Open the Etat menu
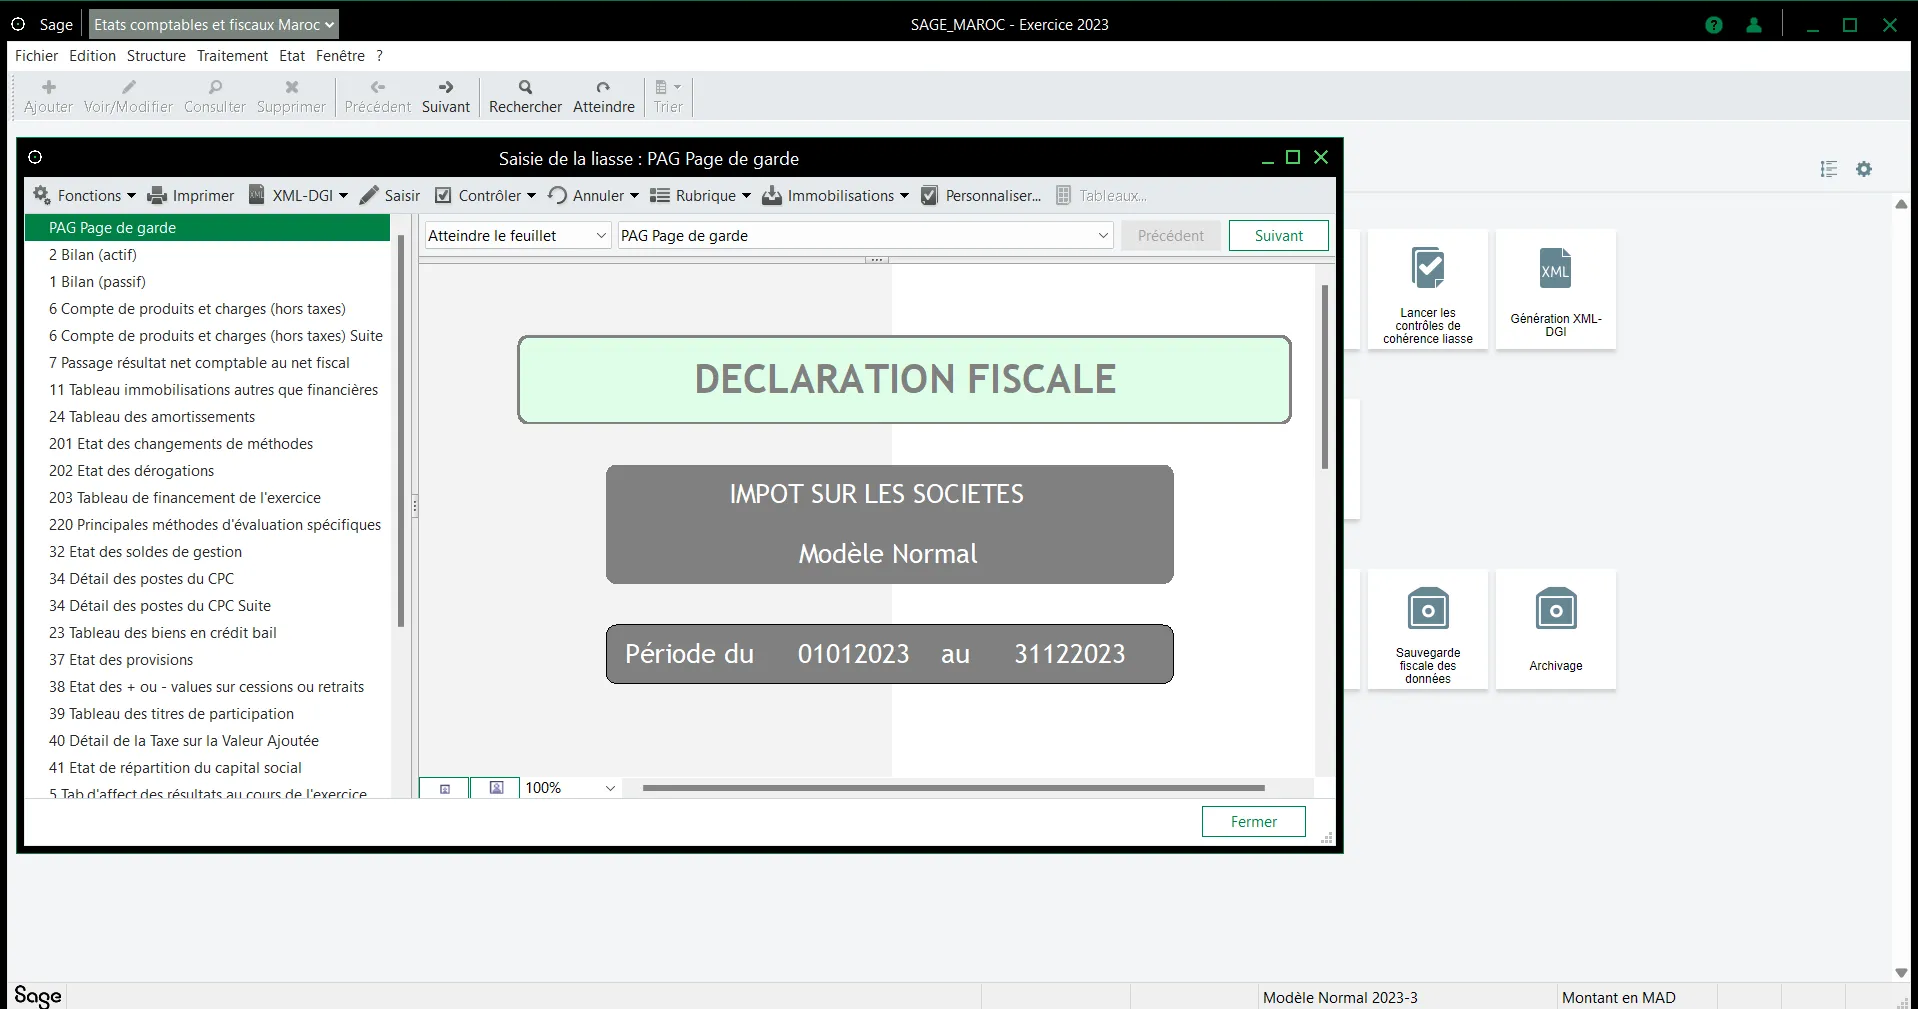The image size is (1918, 1009). point(292,56)
